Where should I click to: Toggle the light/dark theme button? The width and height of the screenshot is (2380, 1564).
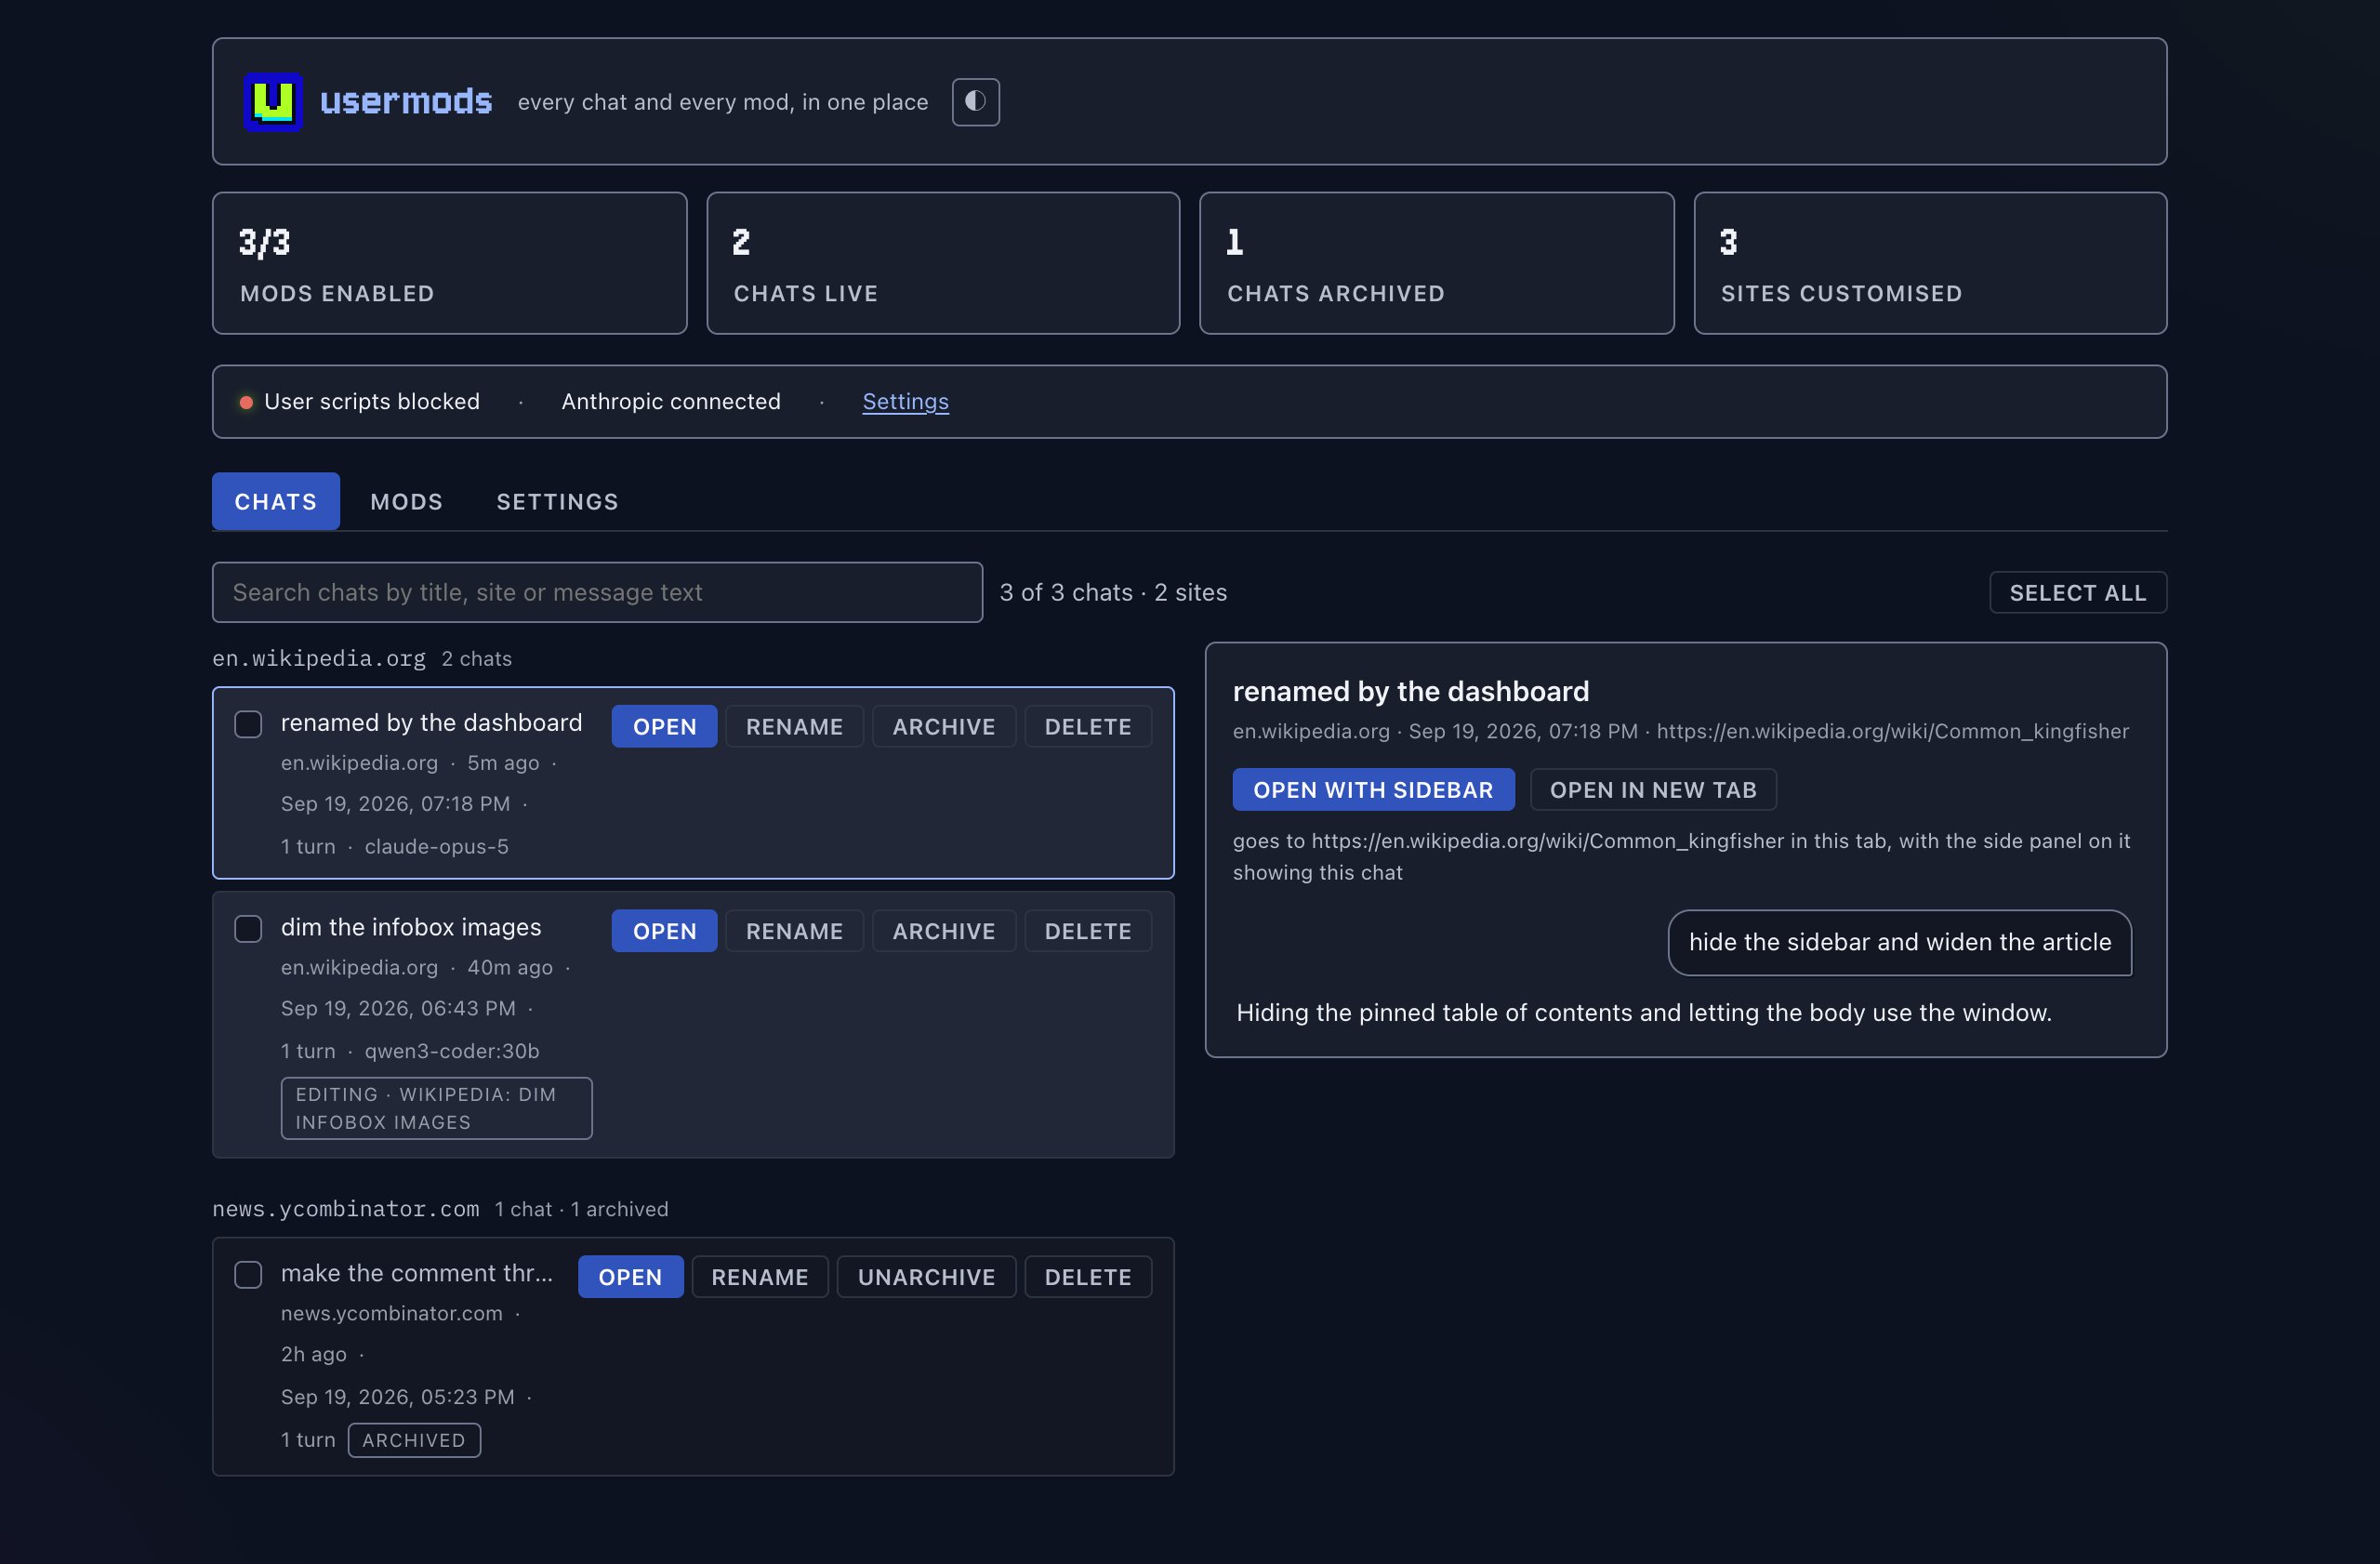click(975, 101)
